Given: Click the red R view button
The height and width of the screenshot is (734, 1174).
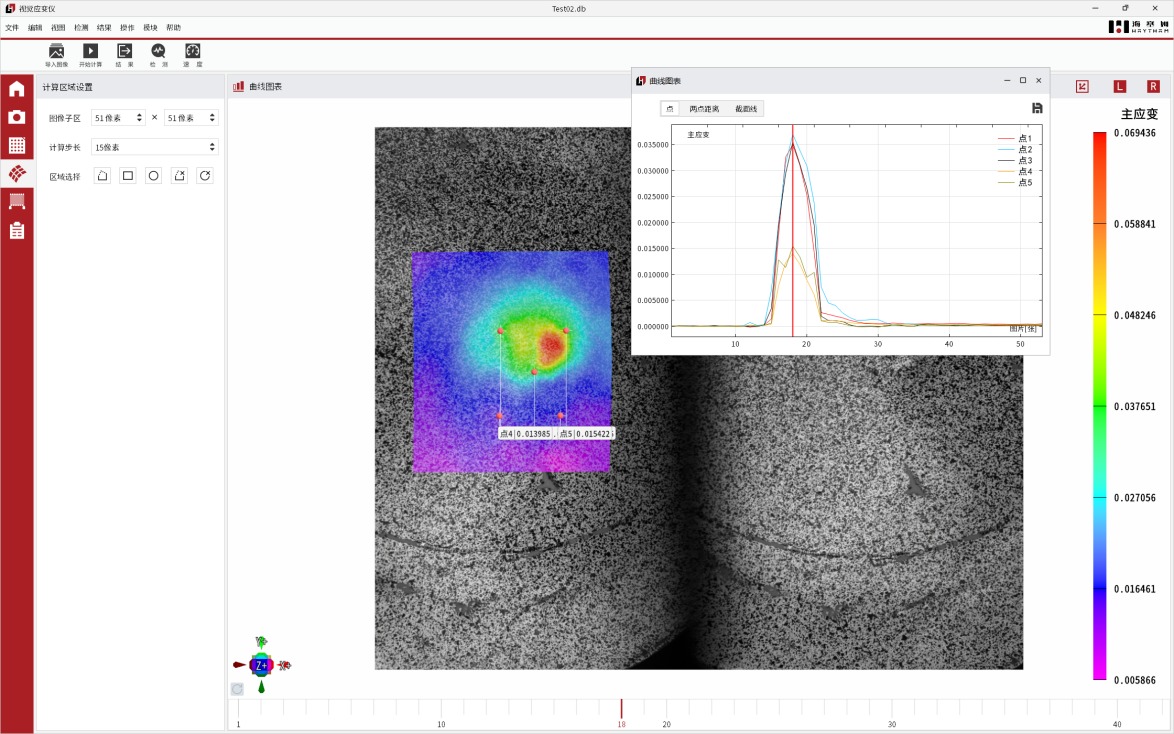Looking at the screenshot, I should (x=1153, y=87).
